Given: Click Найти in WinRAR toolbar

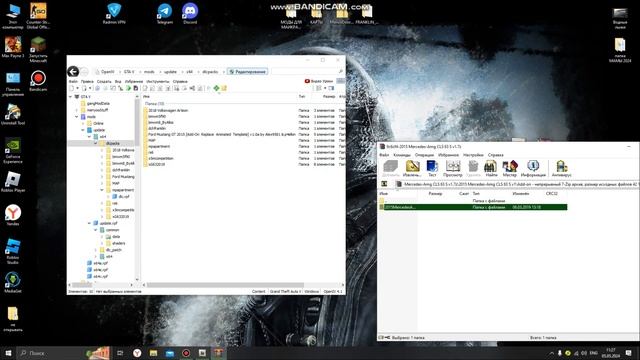Looking at the screenshot, I should tap(491, 169).
